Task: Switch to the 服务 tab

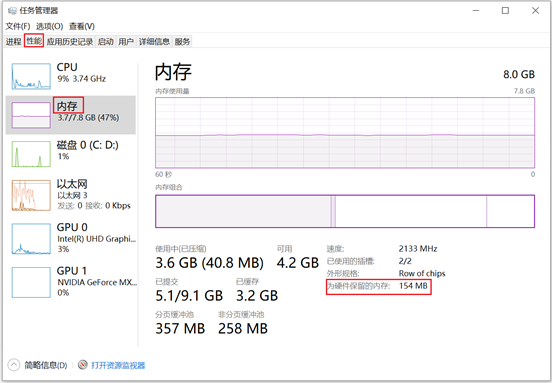Action: tap(182, 42)
